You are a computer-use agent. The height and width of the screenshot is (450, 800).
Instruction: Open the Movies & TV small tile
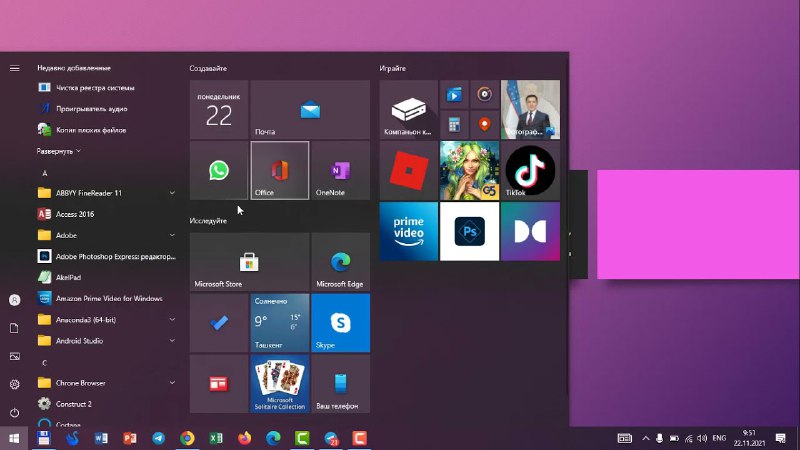[454, 94]
